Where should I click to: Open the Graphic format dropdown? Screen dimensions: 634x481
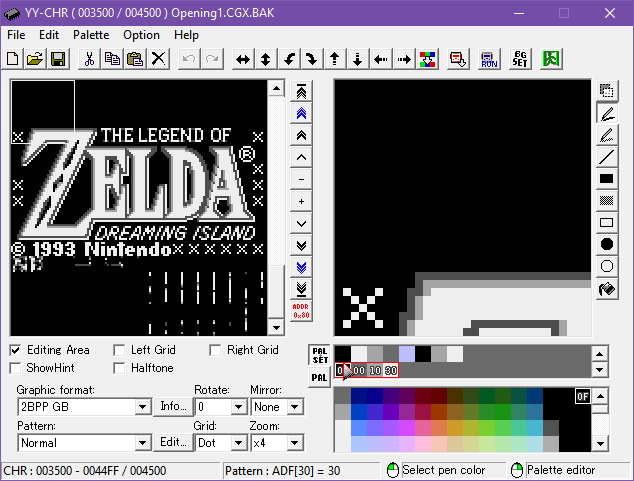(142, 407)
